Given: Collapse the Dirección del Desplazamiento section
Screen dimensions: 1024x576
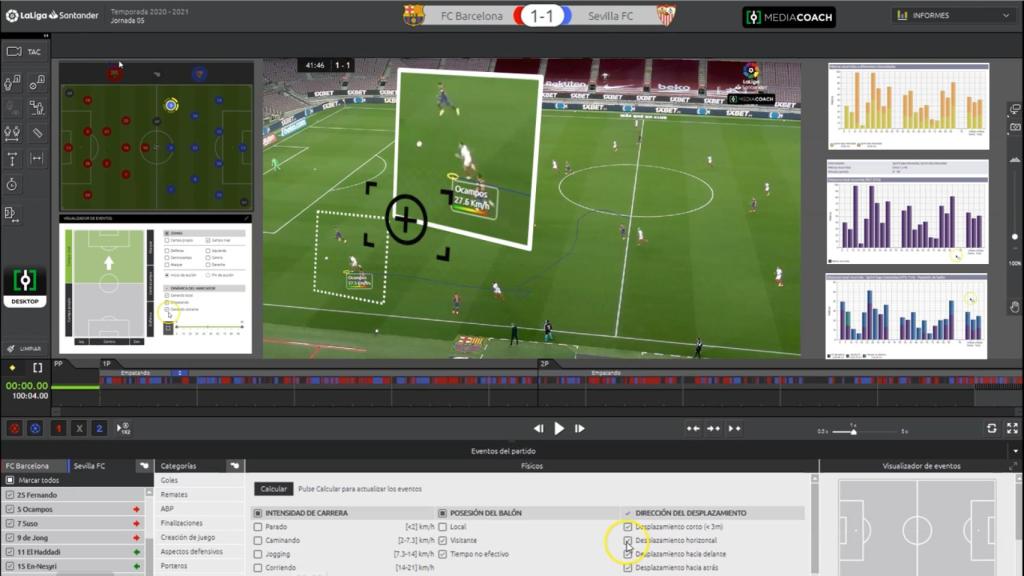Looking at the screenshot, I should (x=628, y=512).
